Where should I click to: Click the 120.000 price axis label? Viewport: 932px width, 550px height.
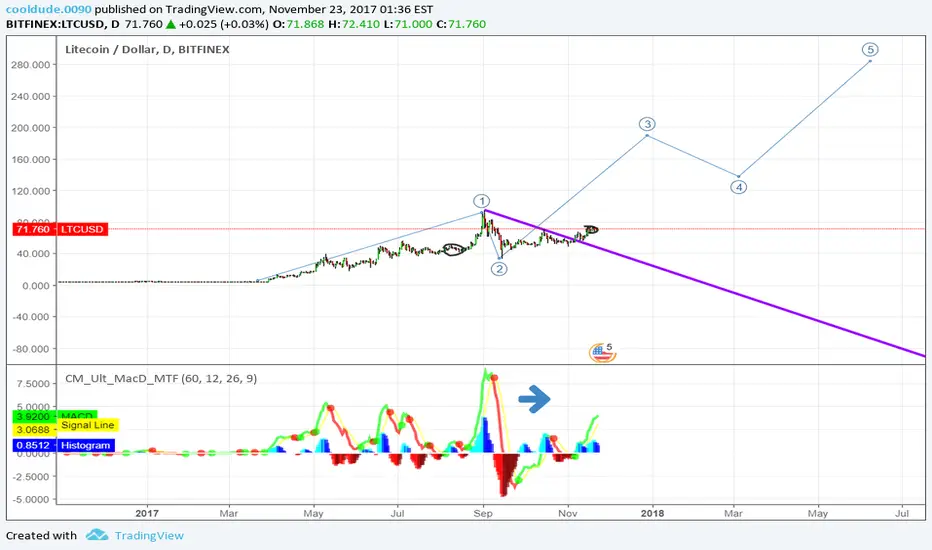point(30,191)
